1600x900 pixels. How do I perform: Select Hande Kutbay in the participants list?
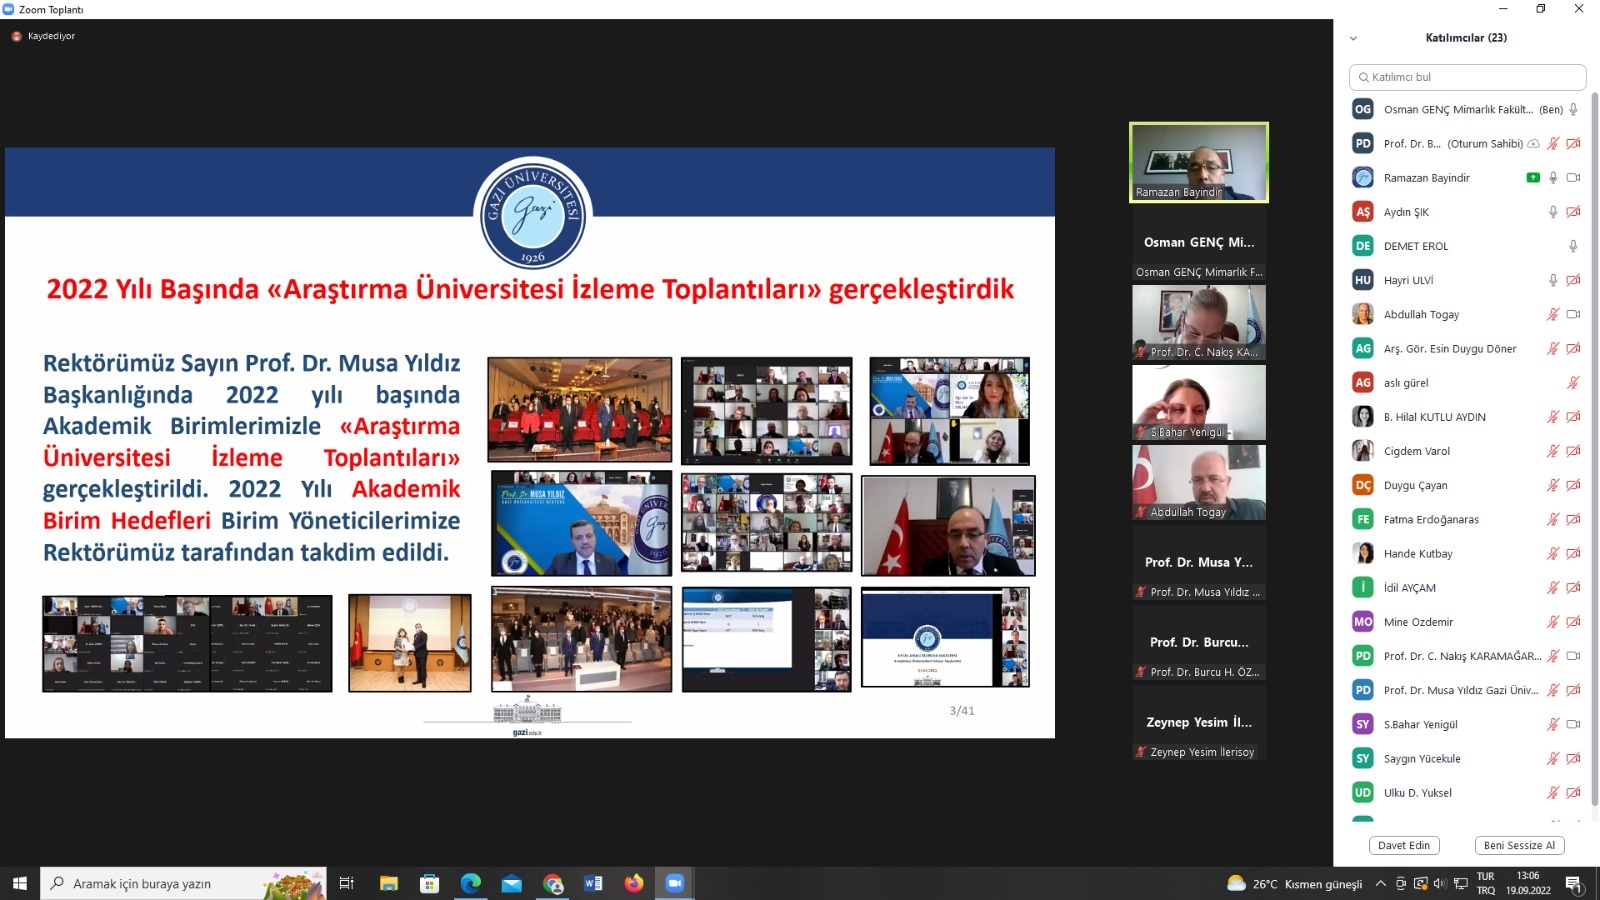[1418, 554]
